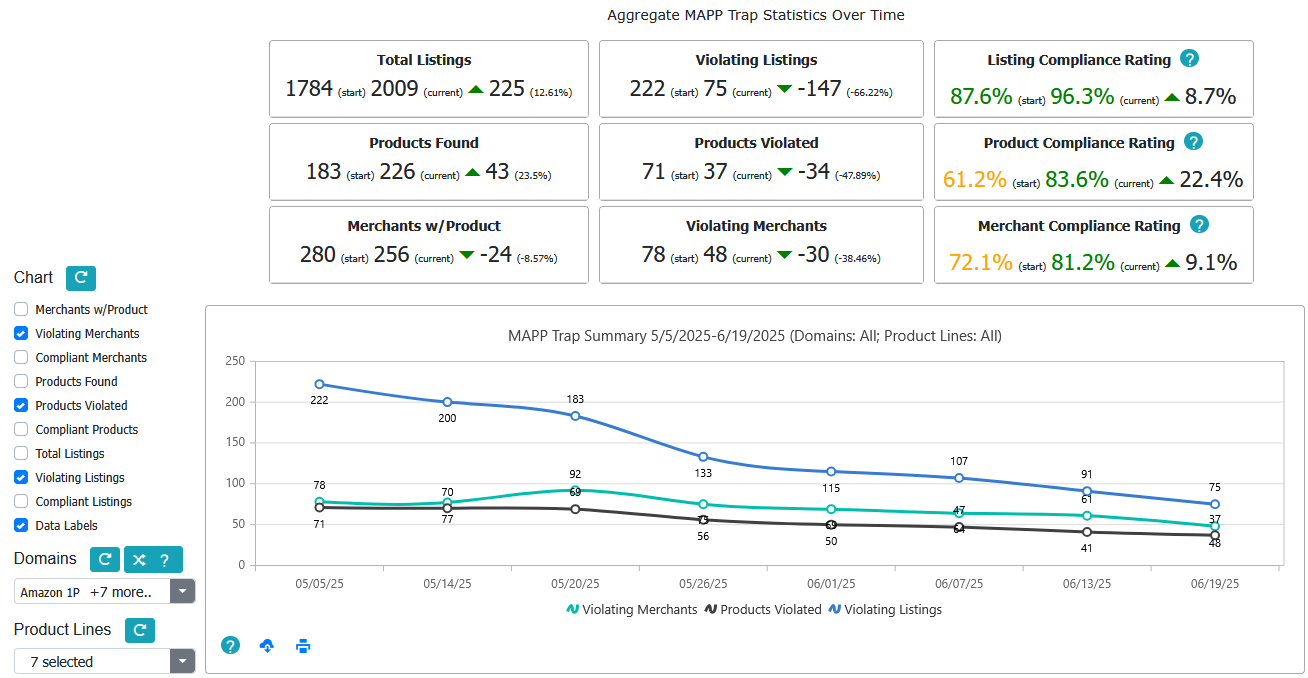Open Listing Compliance Rating help
Image resolution: width=1308 pixels, height=678 pixels.
[1189, 59]
